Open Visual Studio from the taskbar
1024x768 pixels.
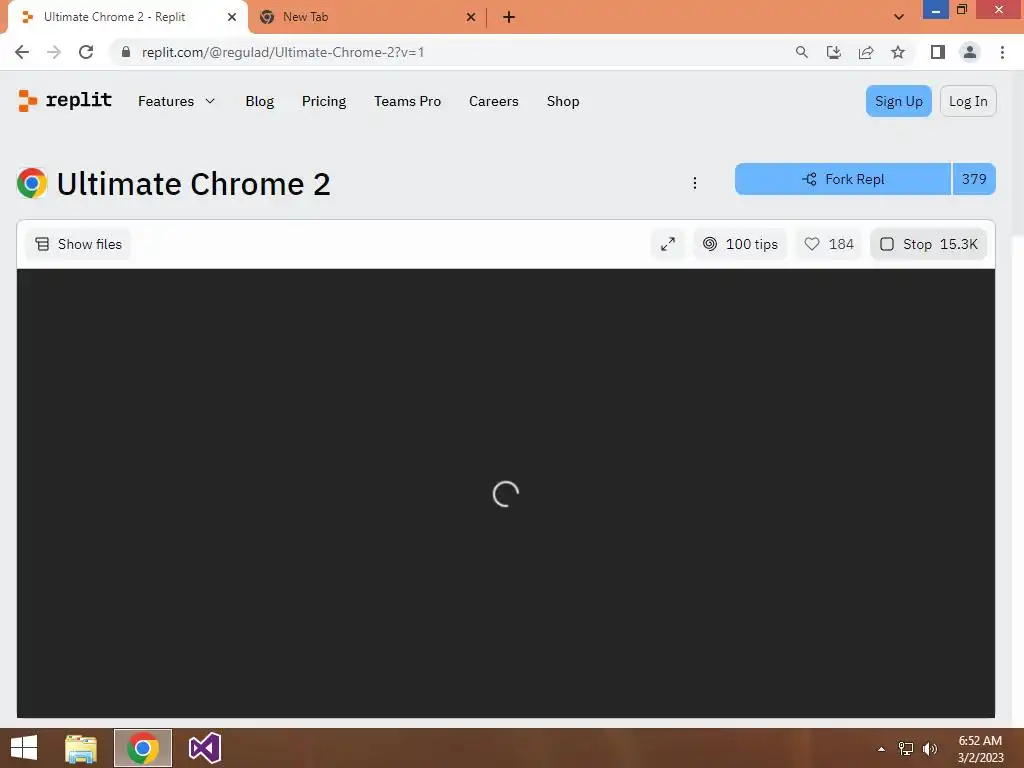pos(204,748)
